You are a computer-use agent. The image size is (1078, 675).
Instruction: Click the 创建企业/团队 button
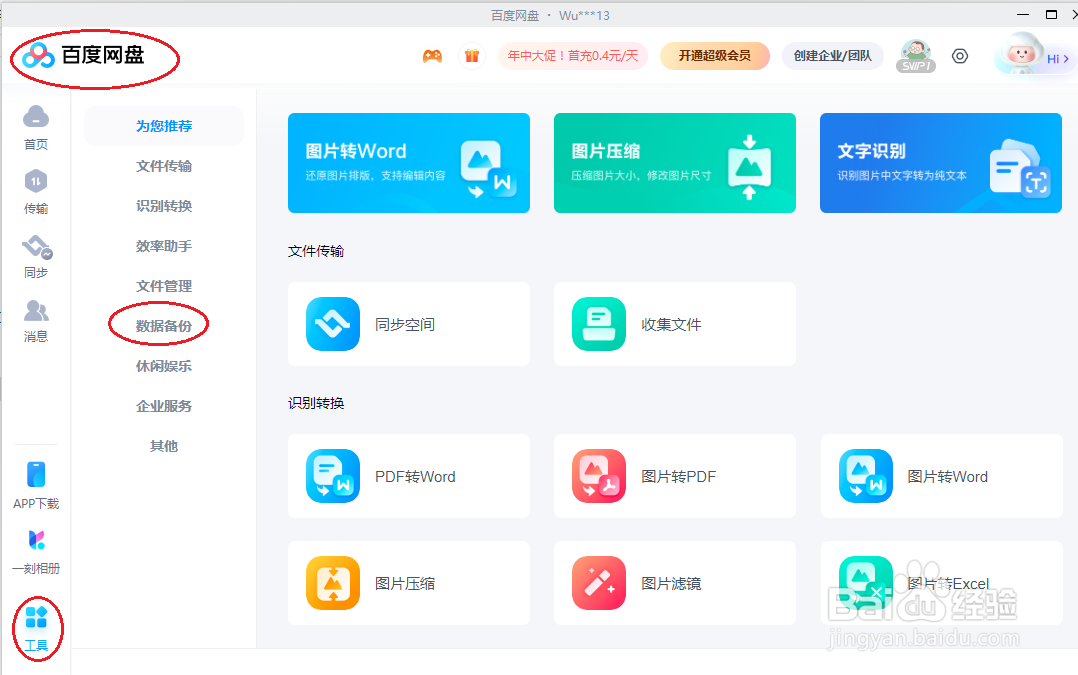click(x=833, y=56)
